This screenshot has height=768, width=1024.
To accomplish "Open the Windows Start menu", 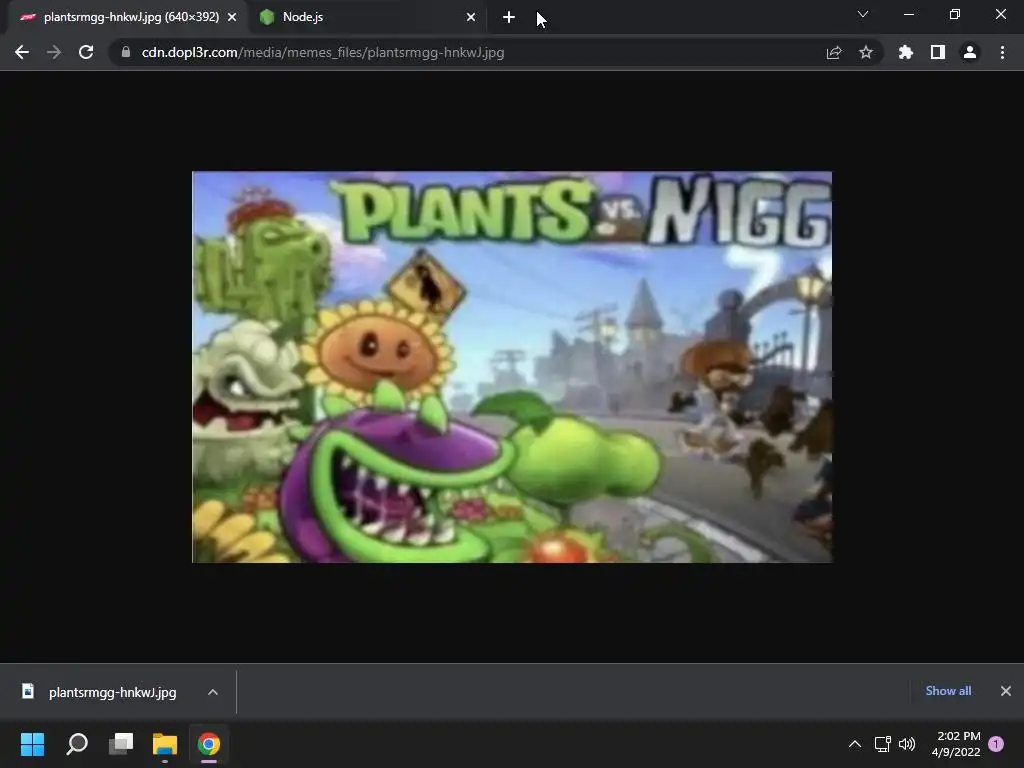I will click(32, 744).
